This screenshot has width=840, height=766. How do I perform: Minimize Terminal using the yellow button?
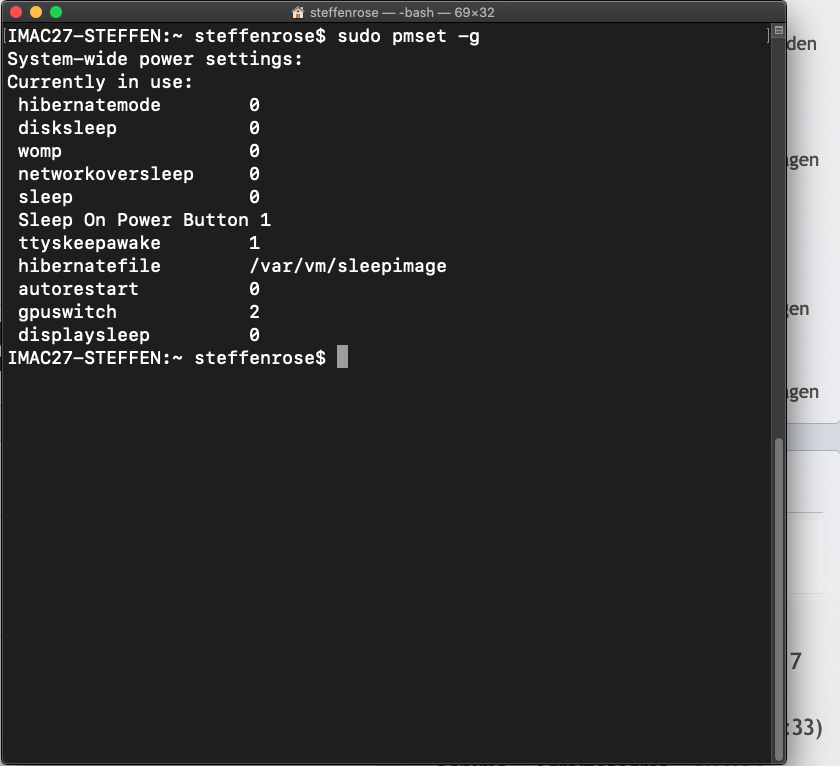pyautogui.click(x=35, y=12)
